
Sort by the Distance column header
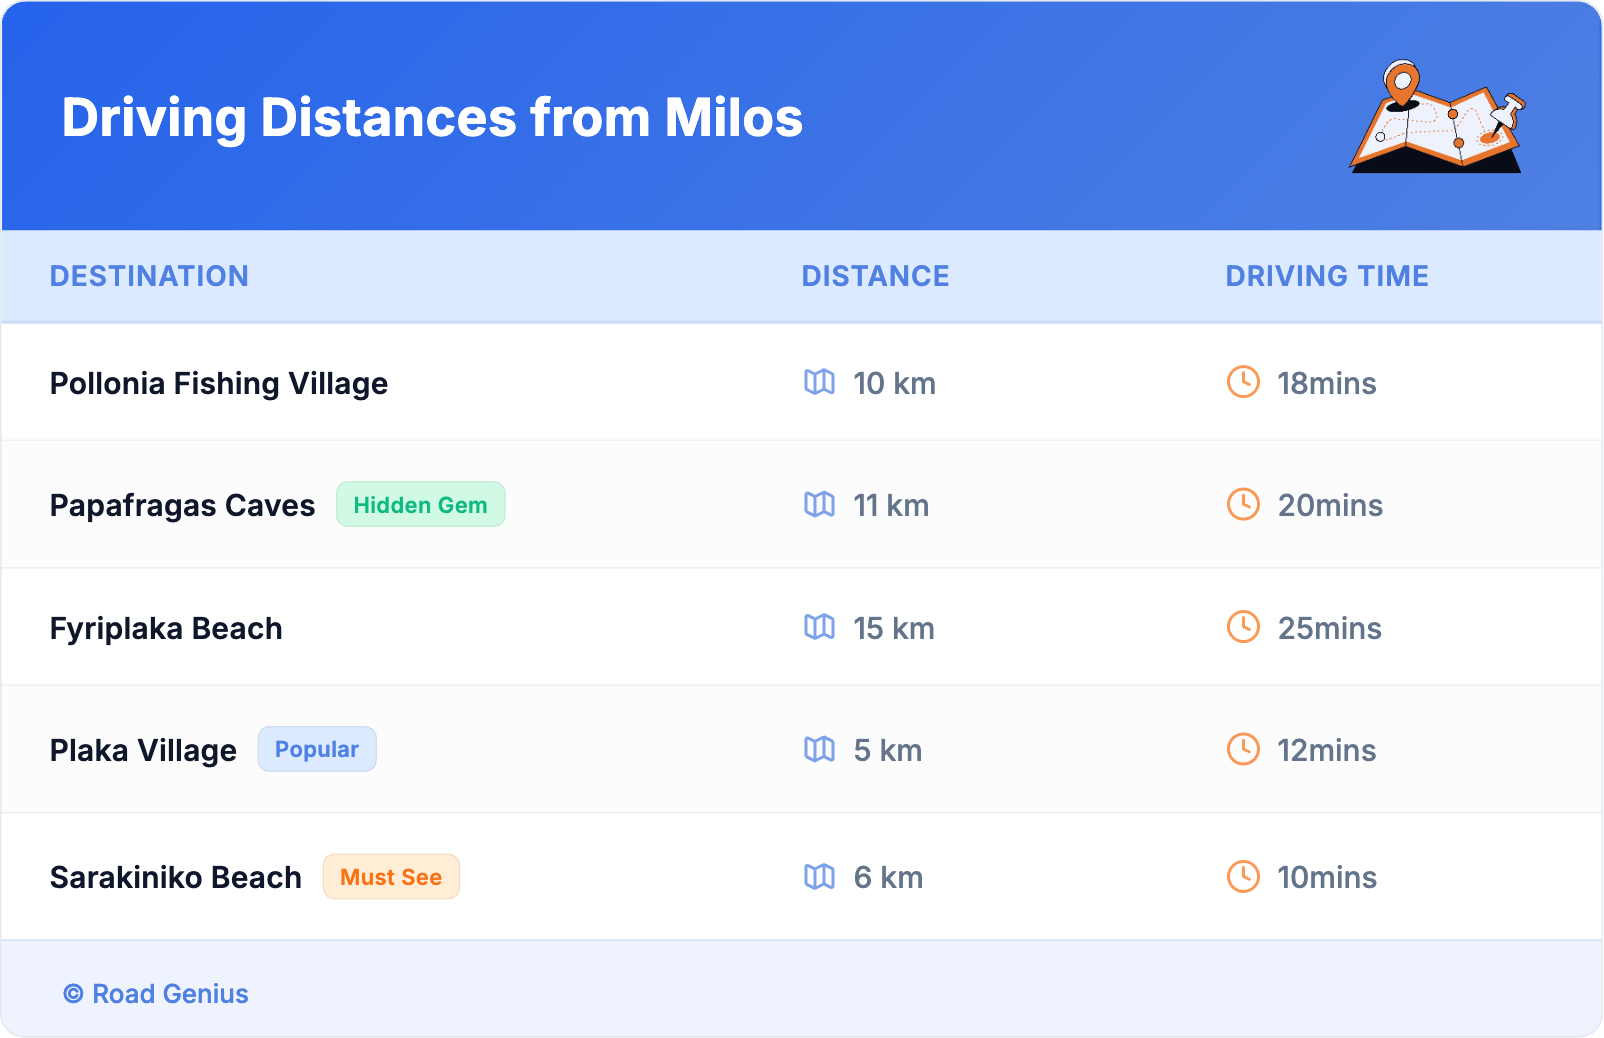(875, 276)
